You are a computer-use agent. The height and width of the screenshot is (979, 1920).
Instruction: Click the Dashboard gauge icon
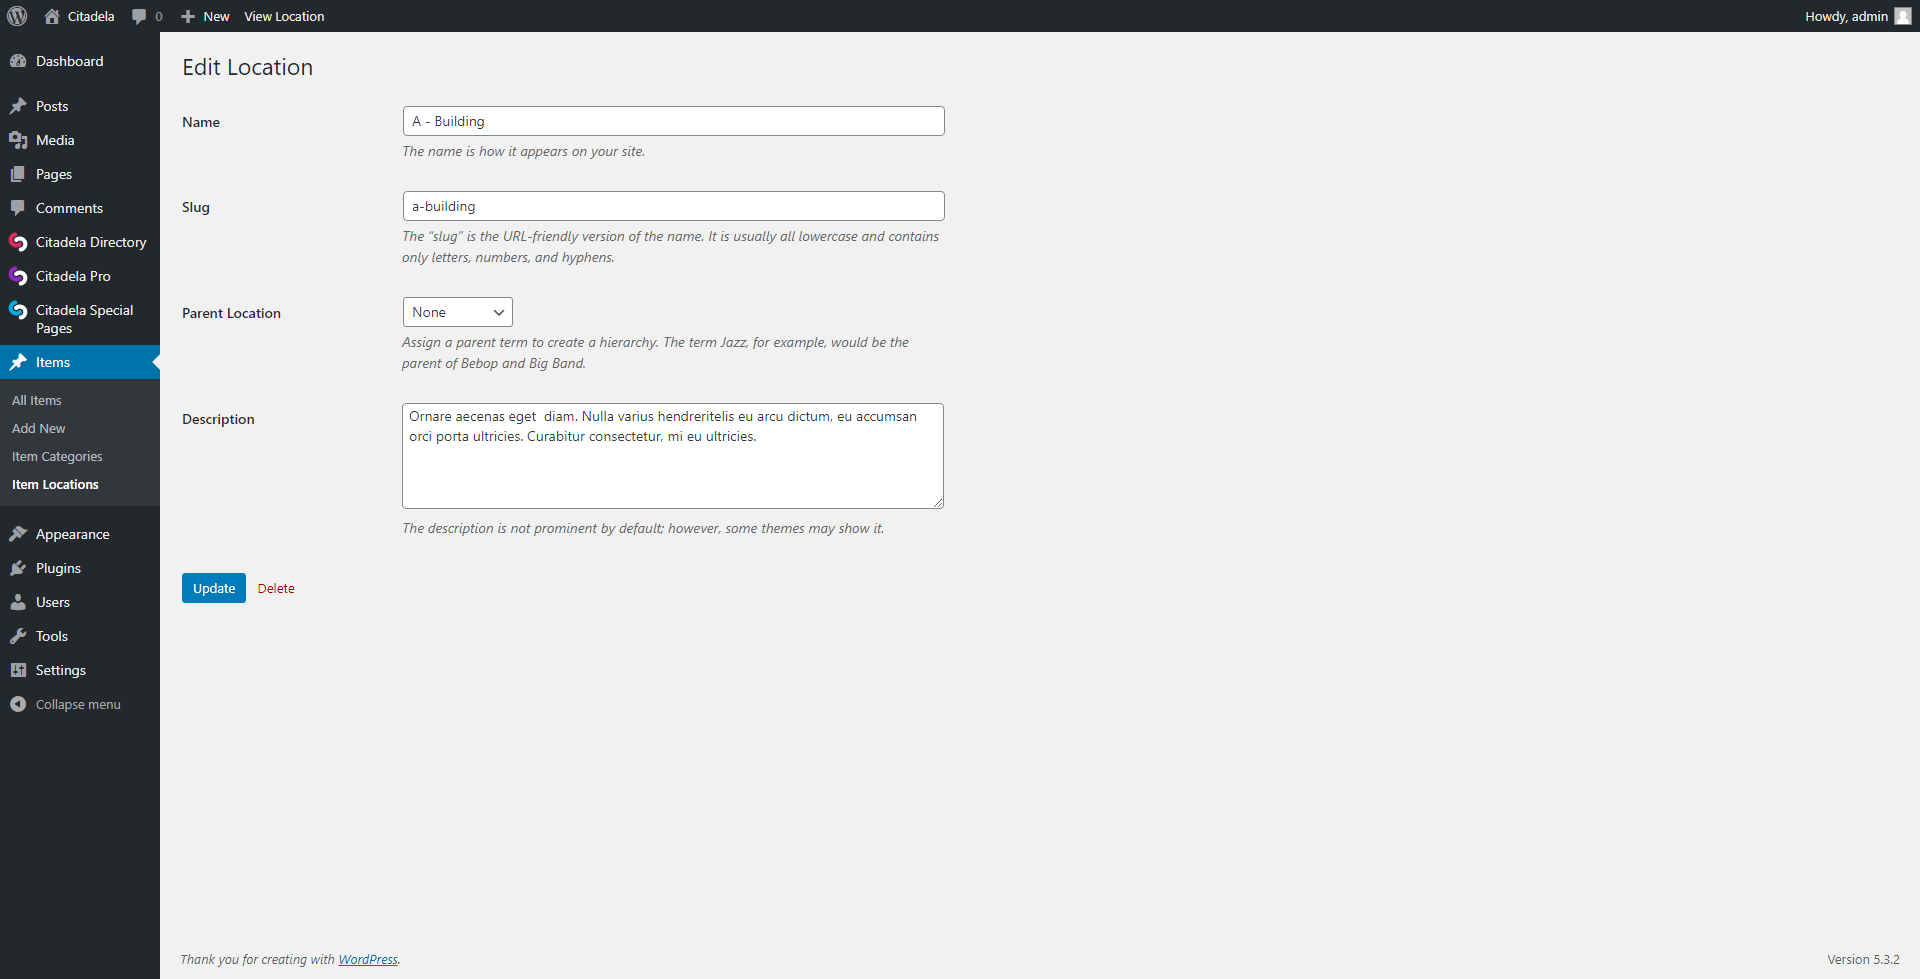(x=18, y=61)
